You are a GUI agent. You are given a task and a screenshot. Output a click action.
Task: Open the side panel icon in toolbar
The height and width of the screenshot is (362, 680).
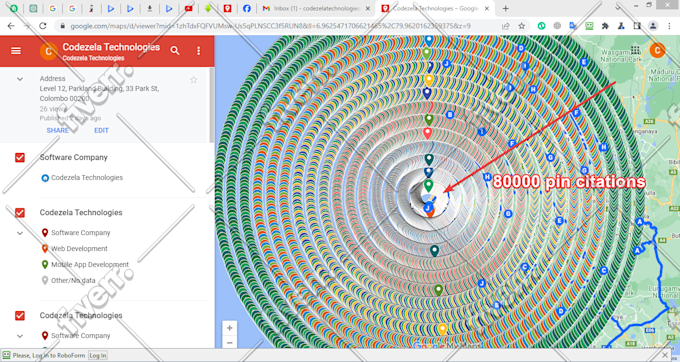pyautogui.click(x=637, y=26)
